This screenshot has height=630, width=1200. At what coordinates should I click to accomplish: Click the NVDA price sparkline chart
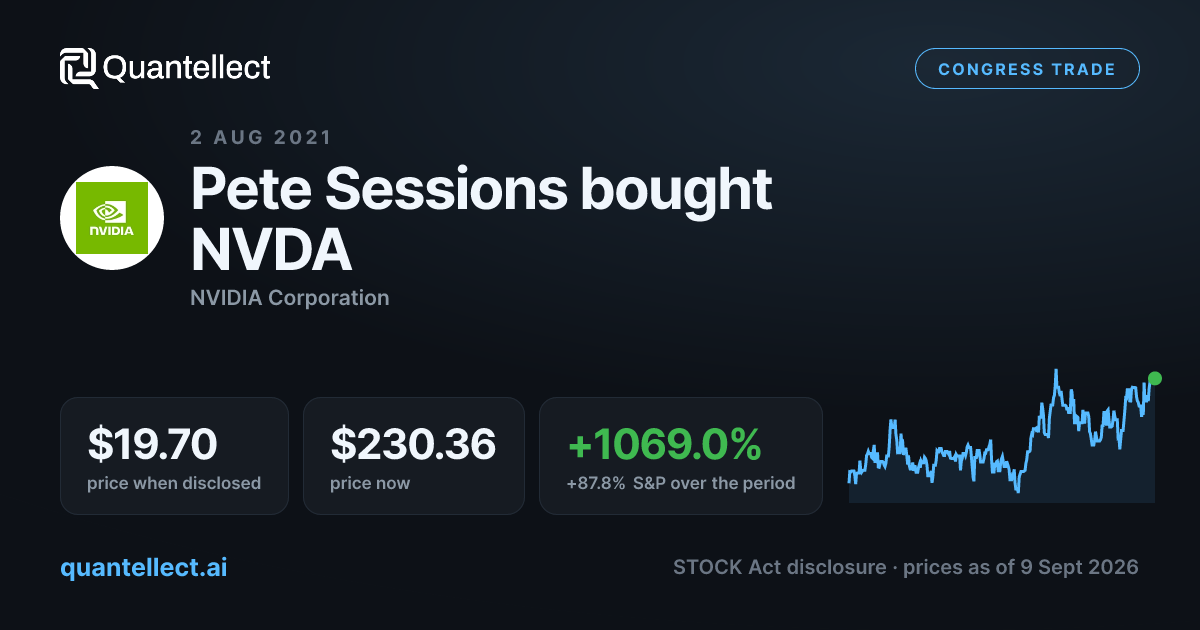[1002, 436]
